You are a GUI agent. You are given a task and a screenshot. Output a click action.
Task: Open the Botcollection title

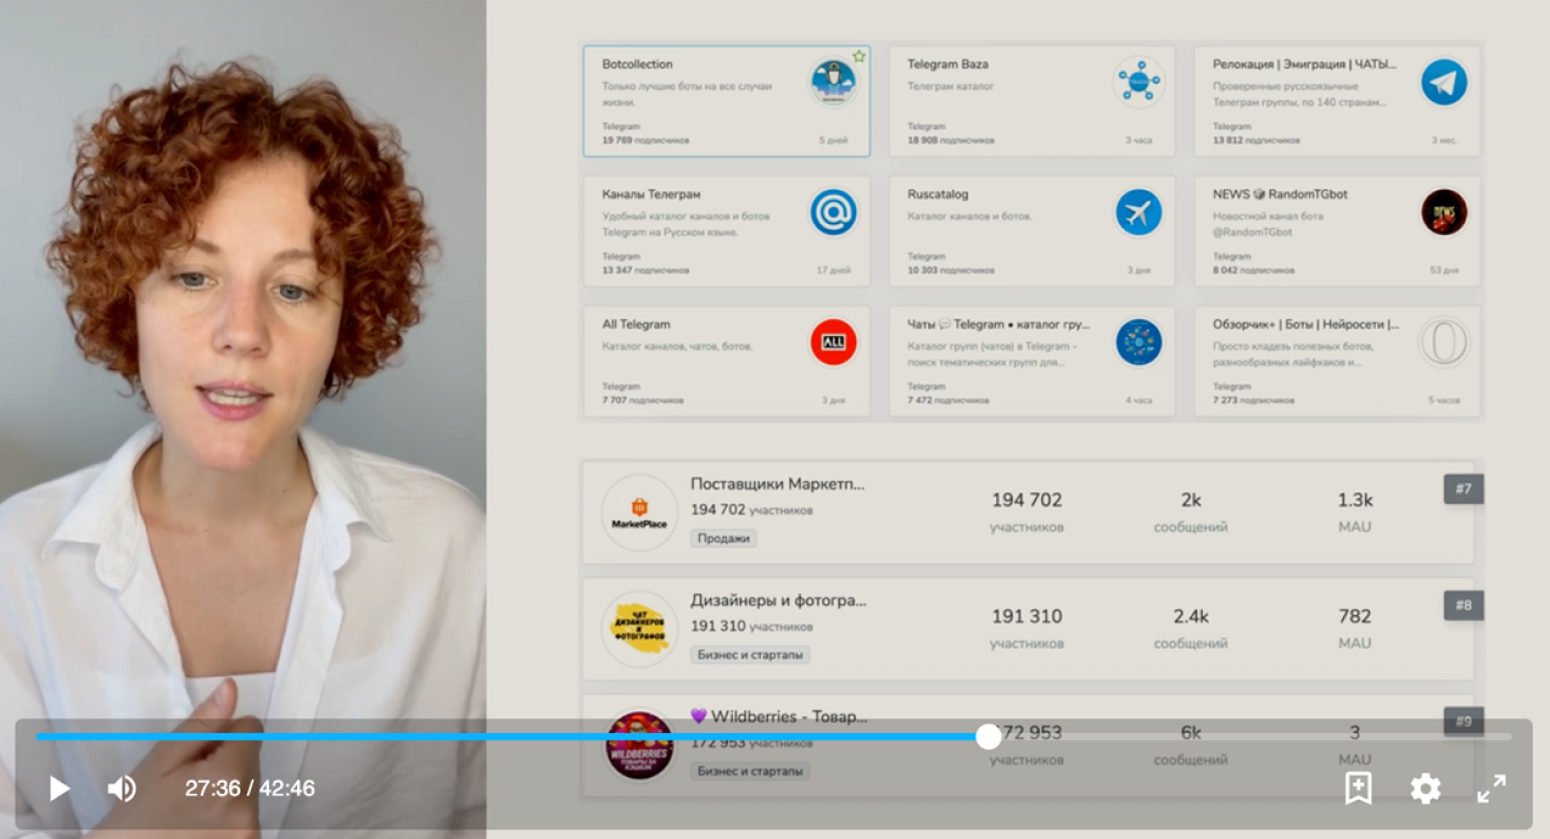tap(637, 64)
